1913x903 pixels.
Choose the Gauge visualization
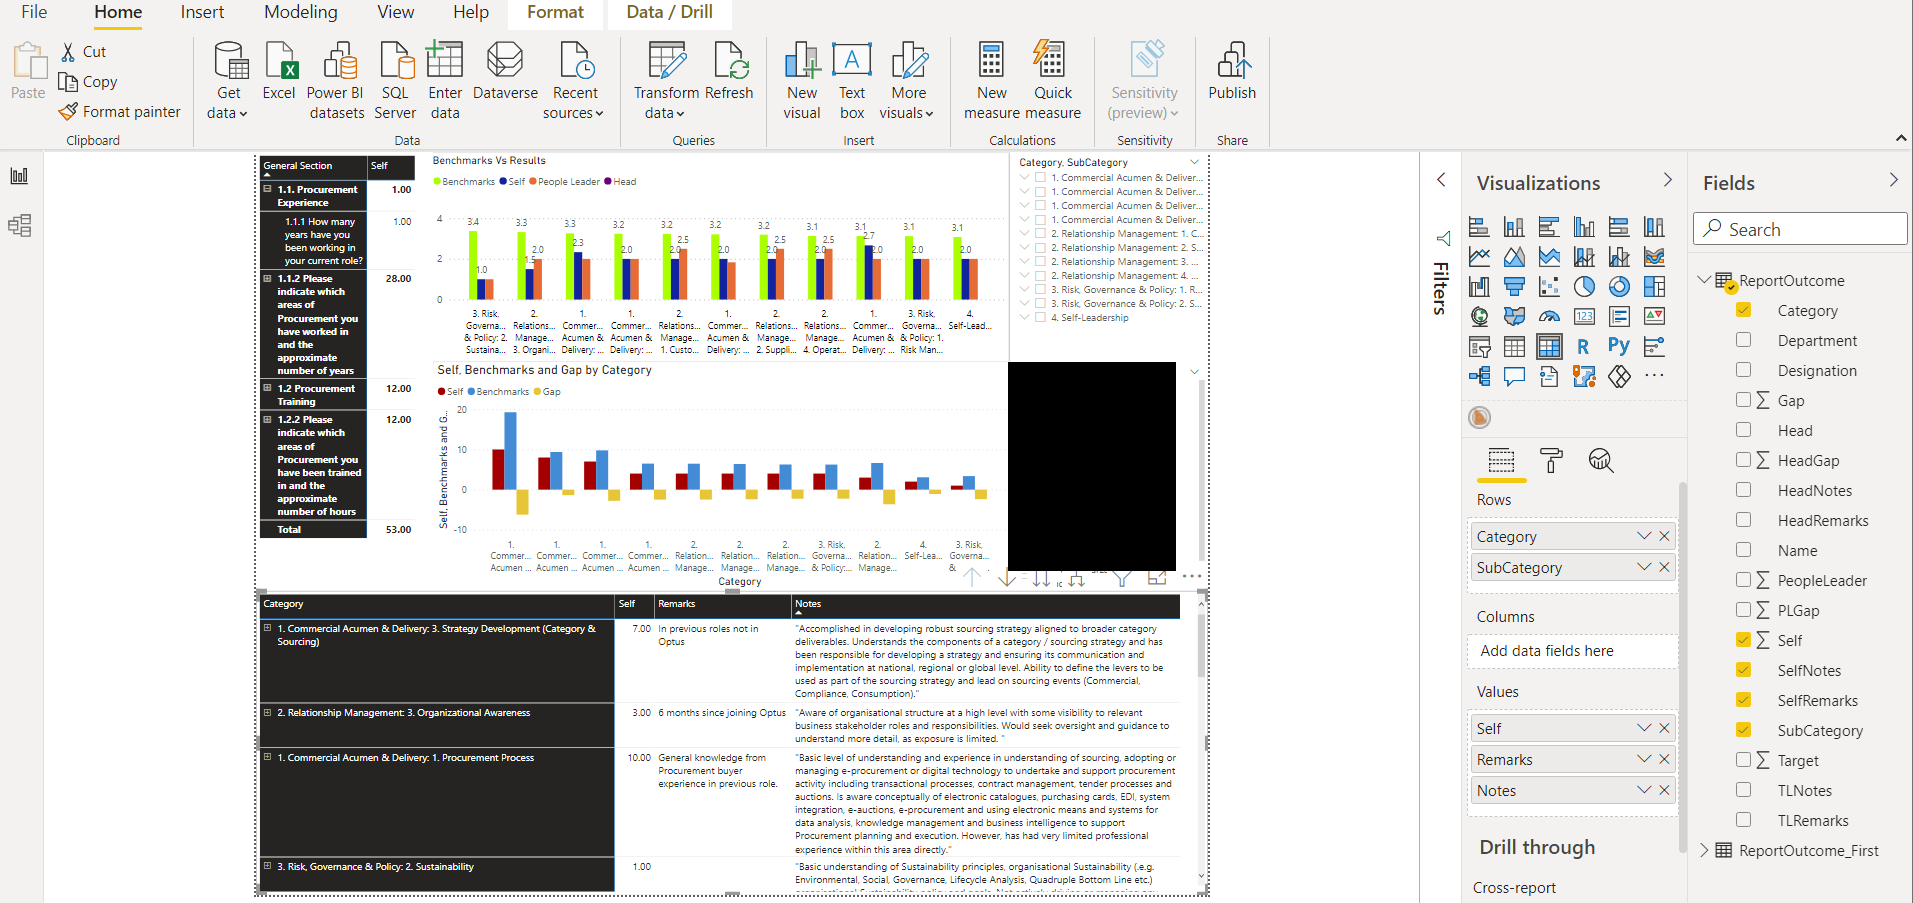[x=1549, y=317]
